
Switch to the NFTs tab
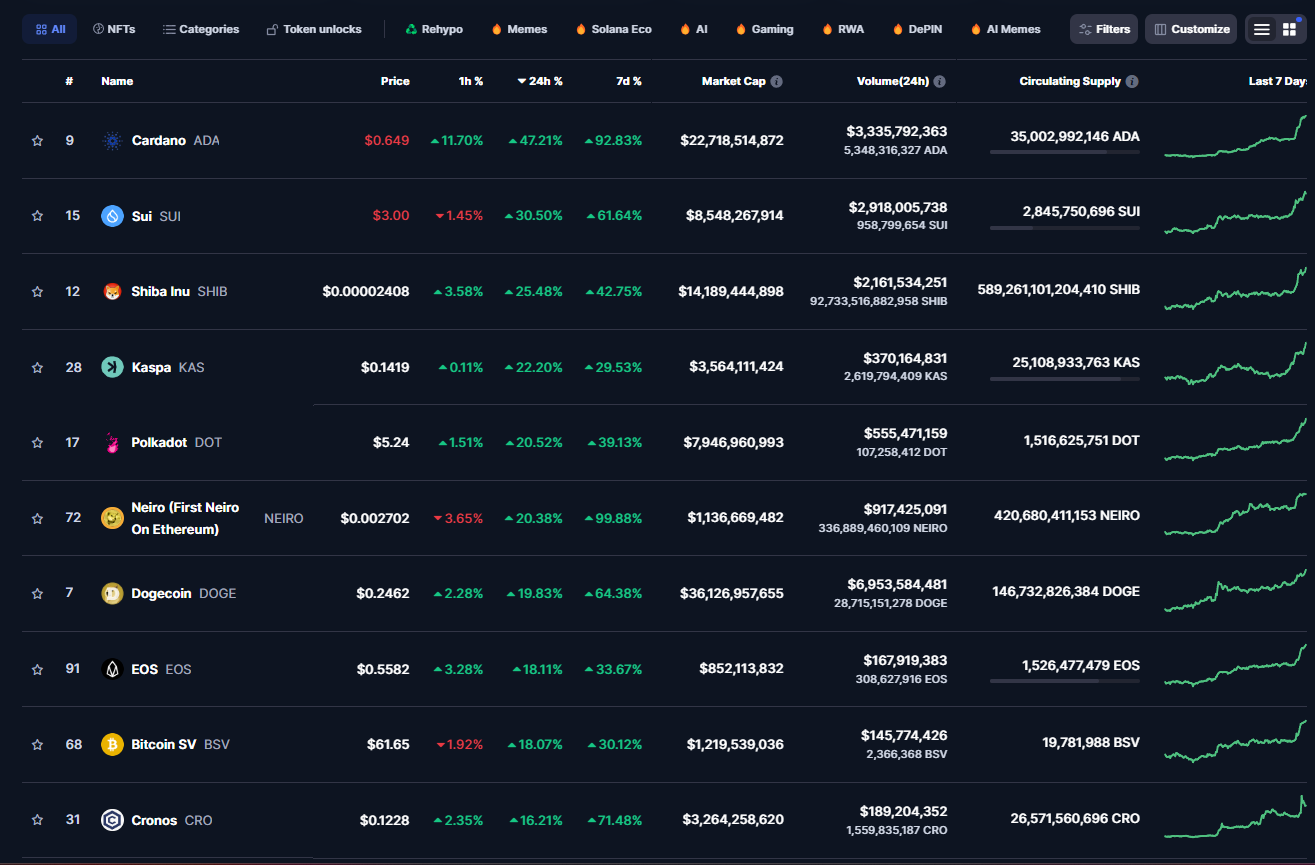(x=113, y=30)
